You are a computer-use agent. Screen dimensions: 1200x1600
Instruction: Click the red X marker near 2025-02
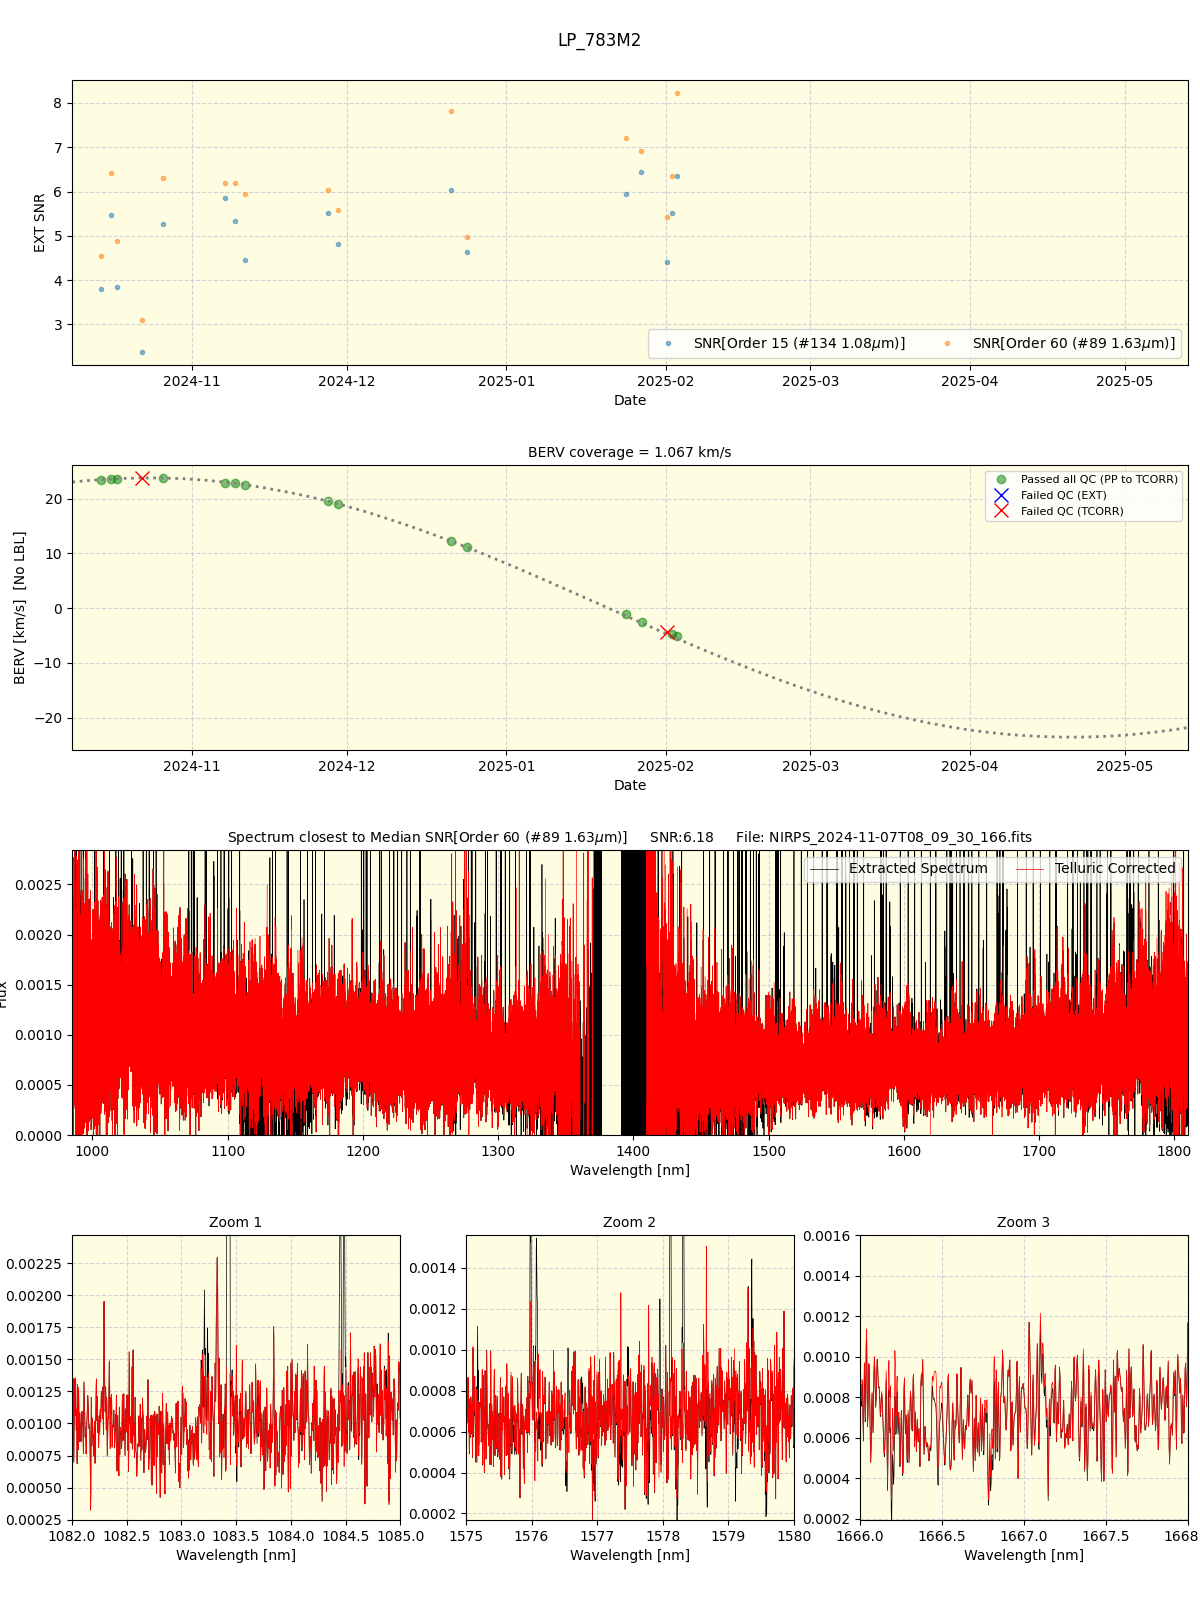(667, 632)
